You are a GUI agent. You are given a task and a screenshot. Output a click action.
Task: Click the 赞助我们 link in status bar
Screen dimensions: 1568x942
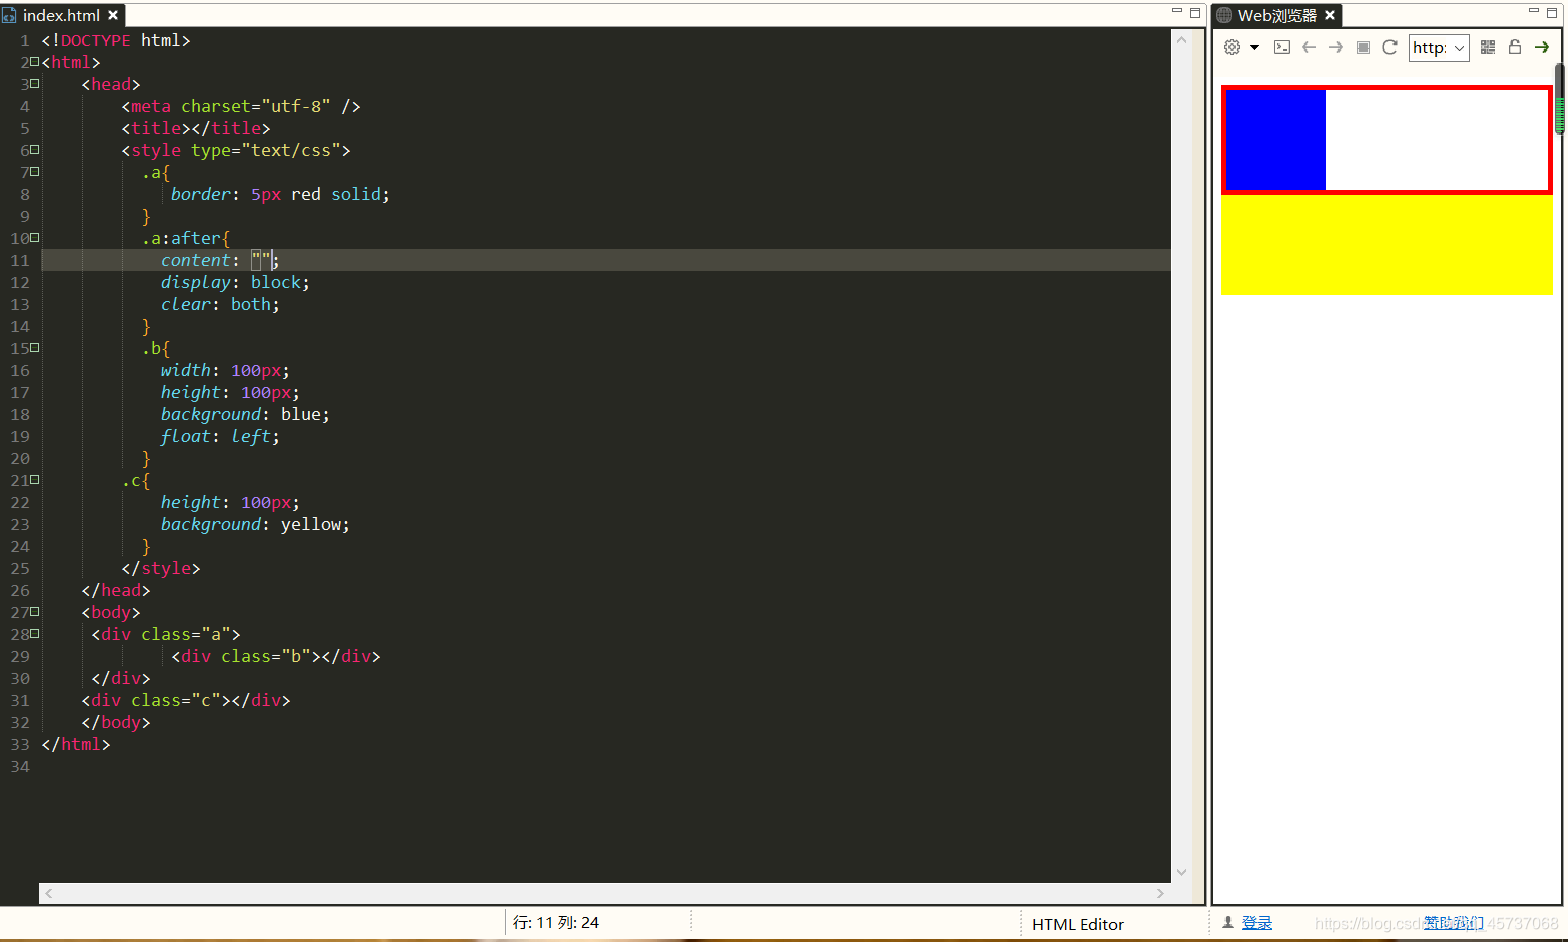1455,923
